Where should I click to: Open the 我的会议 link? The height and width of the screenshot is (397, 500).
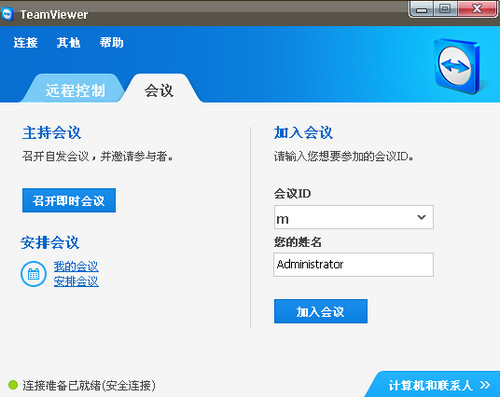click(x=76, y=266)
